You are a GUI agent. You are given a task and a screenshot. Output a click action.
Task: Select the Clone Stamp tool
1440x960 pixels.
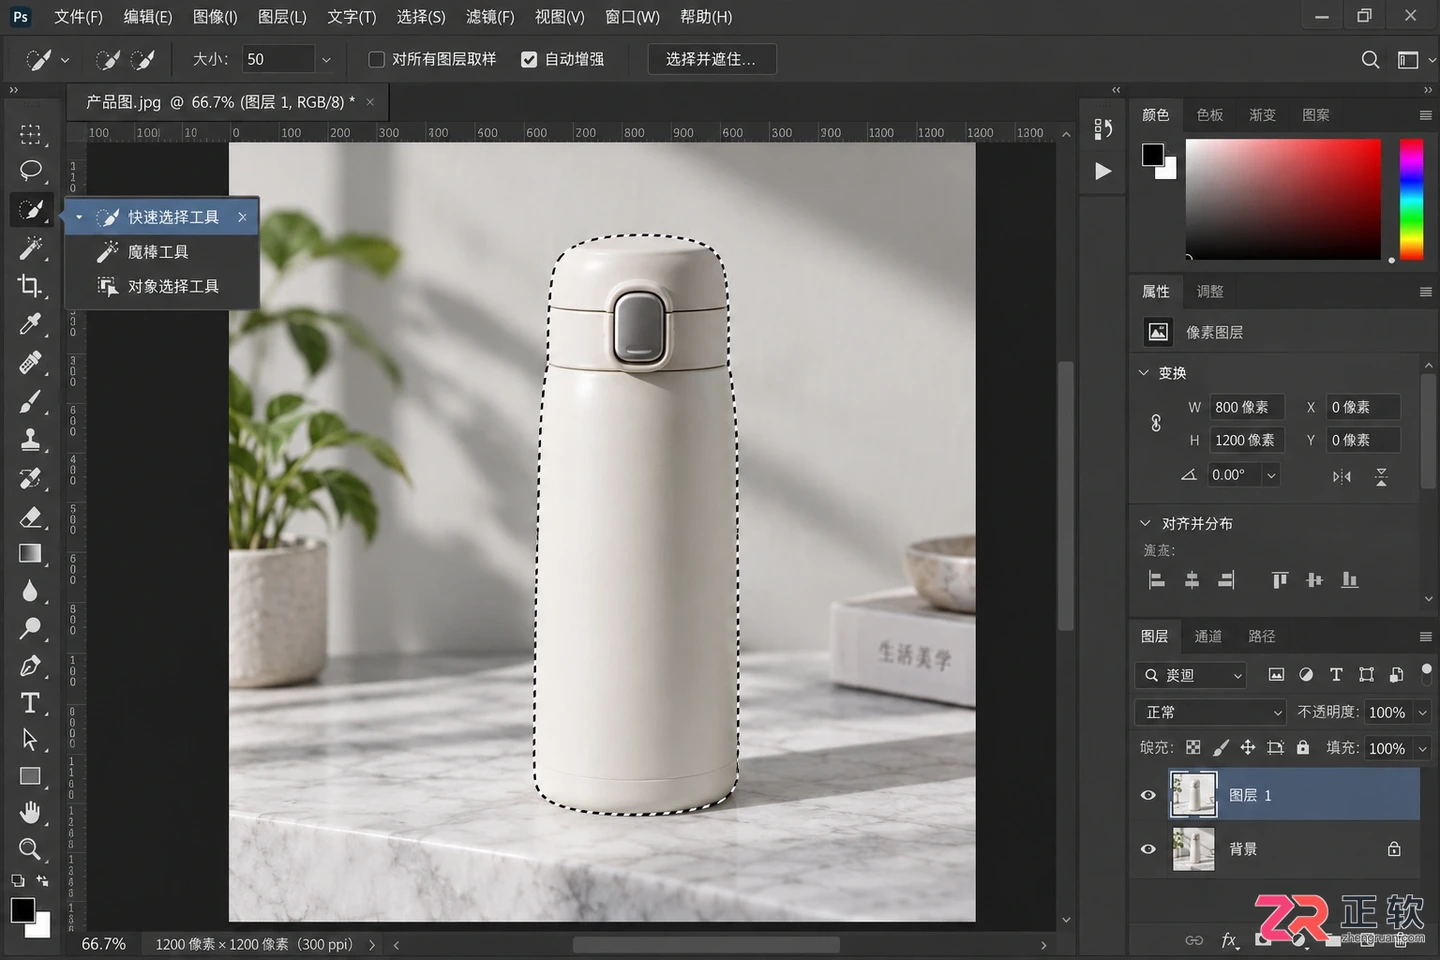point(31,439)
